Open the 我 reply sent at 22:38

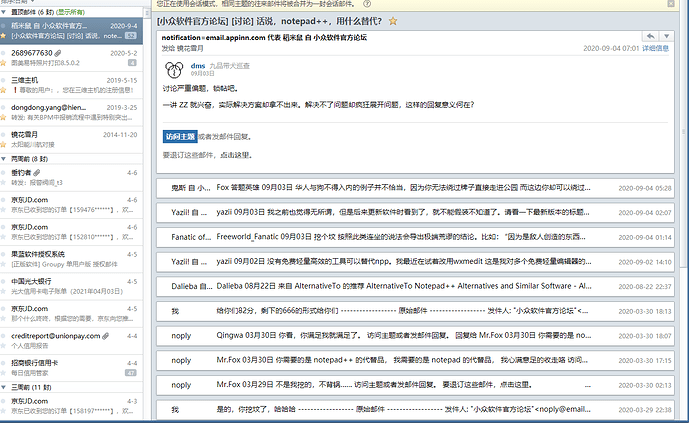415,409
